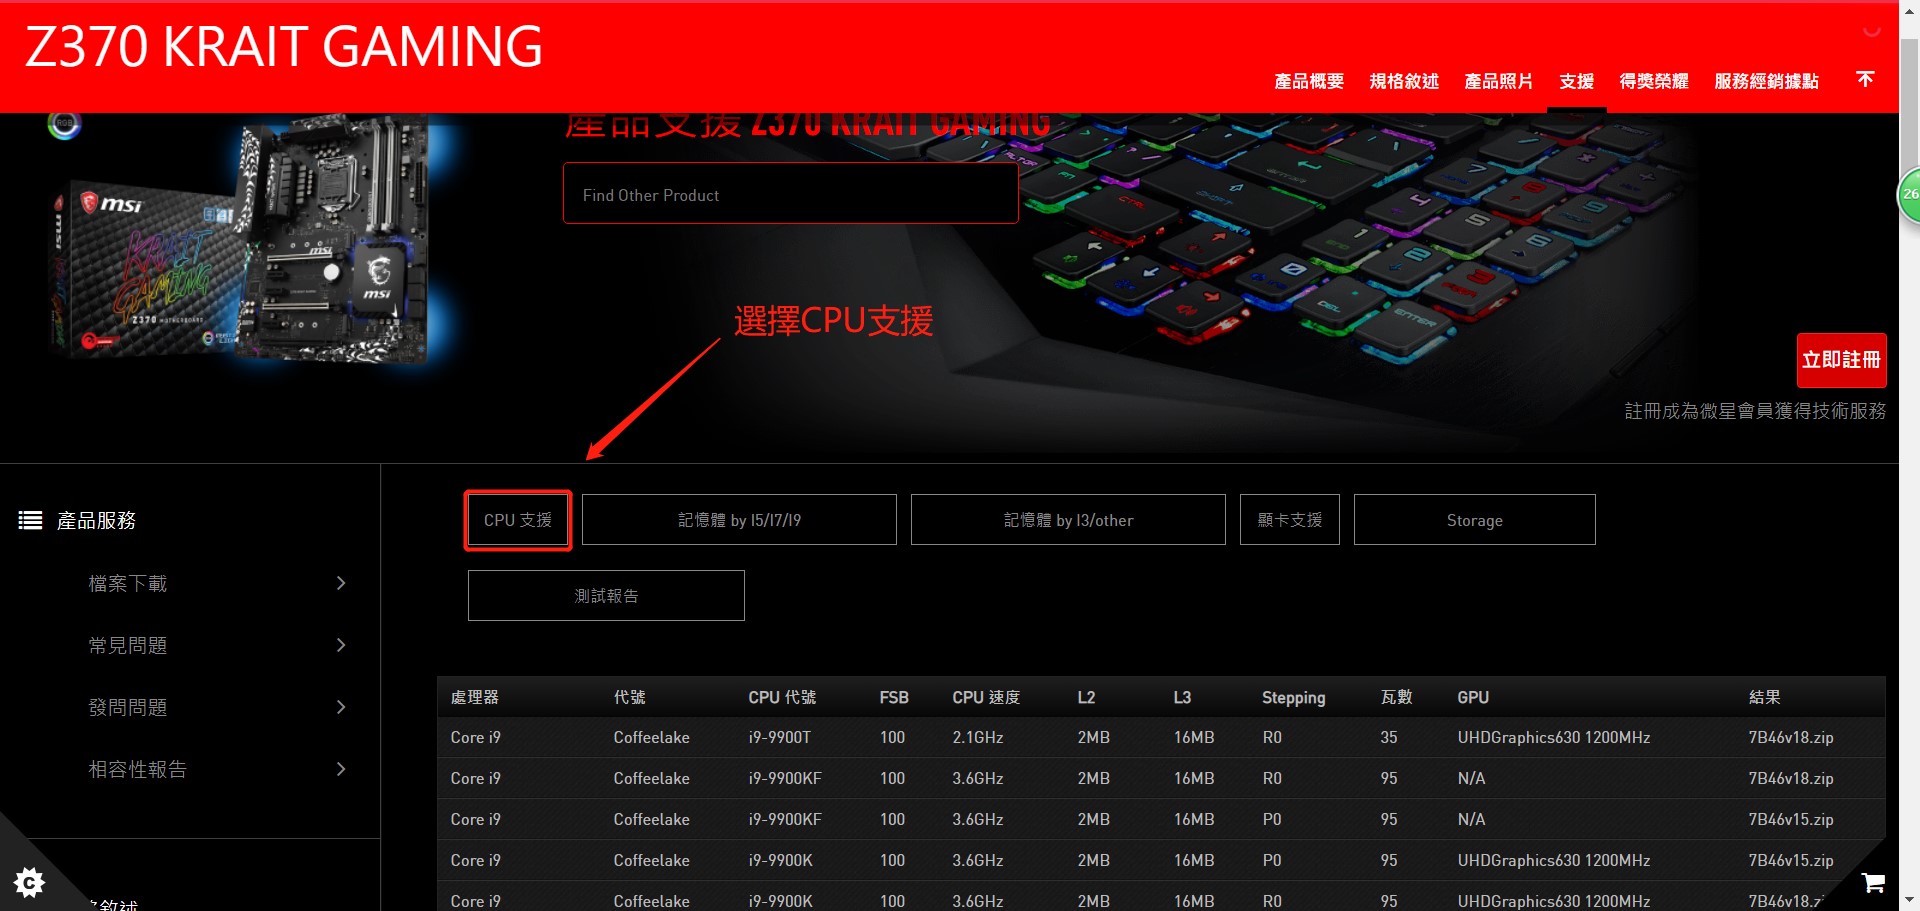The width and height of the screenshot is (1920, 911).
Task: Open the shopping cart icon
Action: [1873, 882]
